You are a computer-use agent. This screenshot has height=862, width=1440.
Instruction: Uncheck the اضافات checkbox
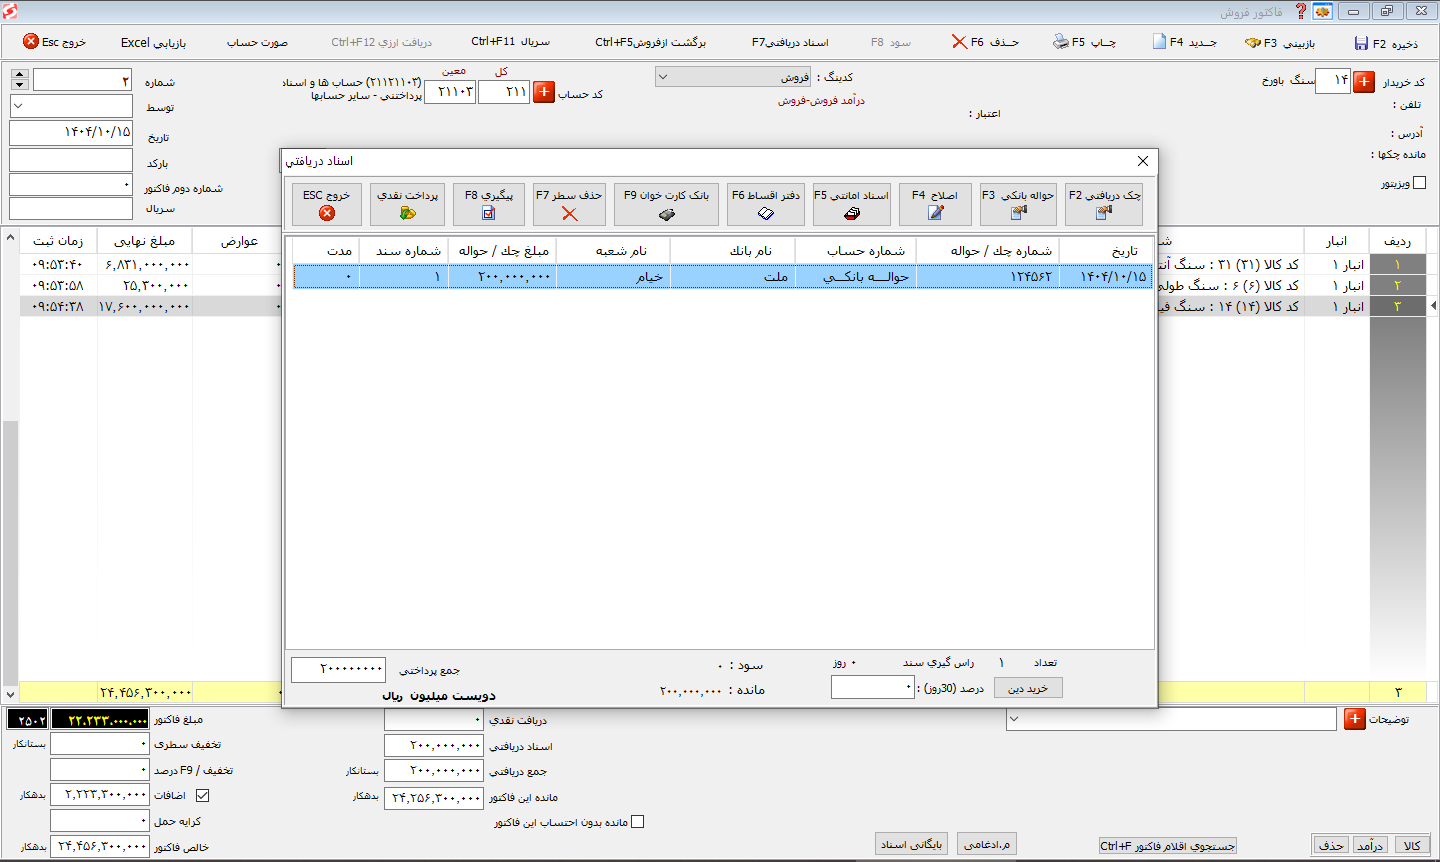203,796
